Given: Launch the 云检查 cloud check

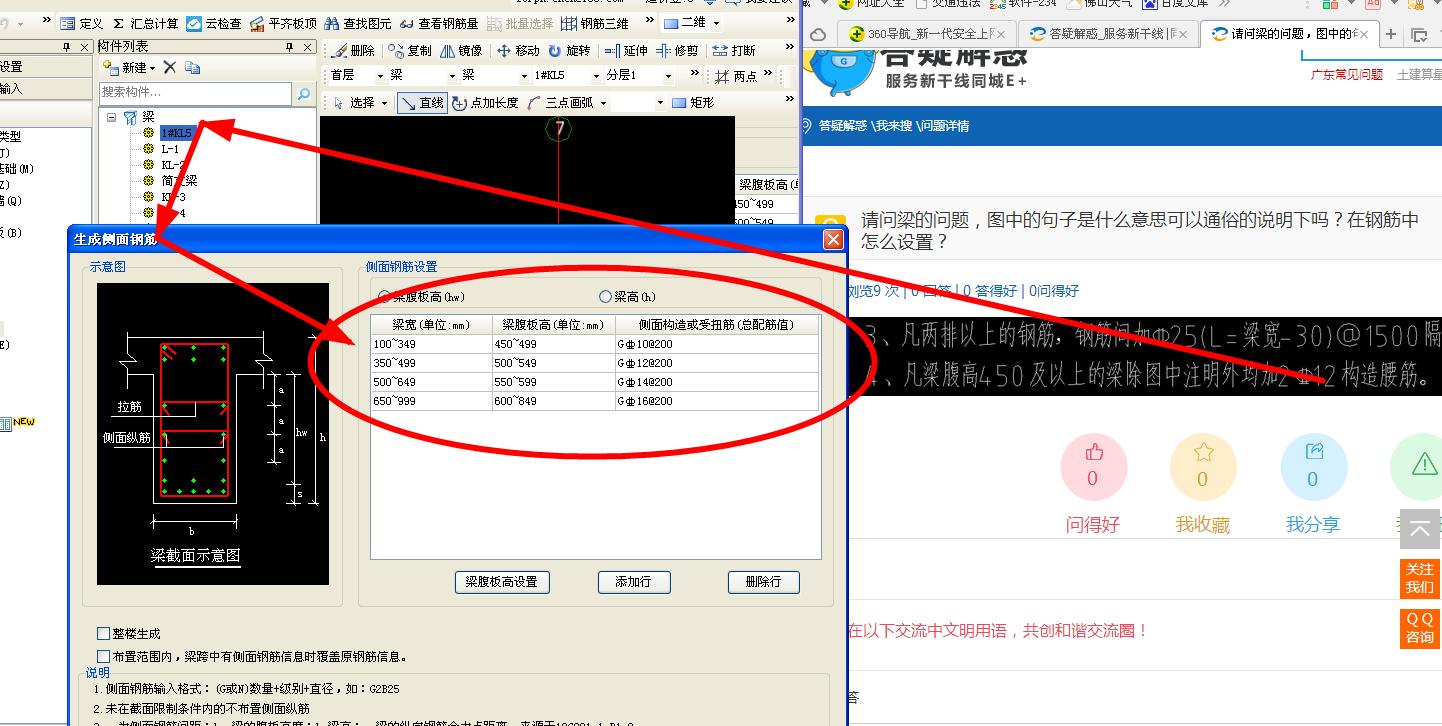Looking at the screenshot, I should click(214, 23).
